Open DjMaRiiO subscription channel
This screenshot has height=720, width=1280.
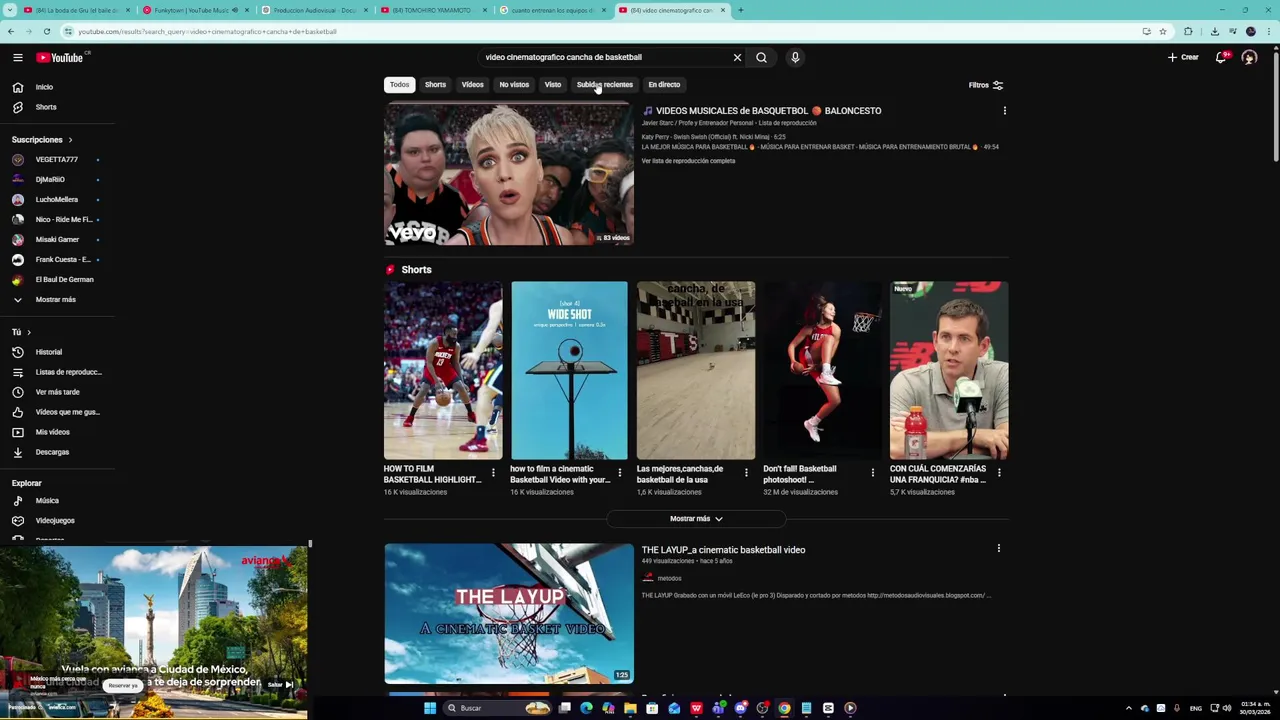pos(50,179)
